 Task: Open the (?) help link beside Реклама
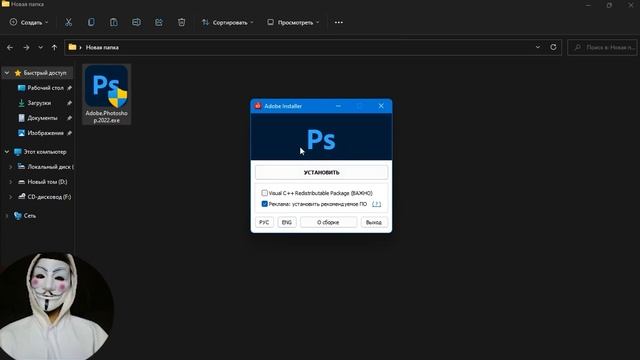[x=376, y=204]
